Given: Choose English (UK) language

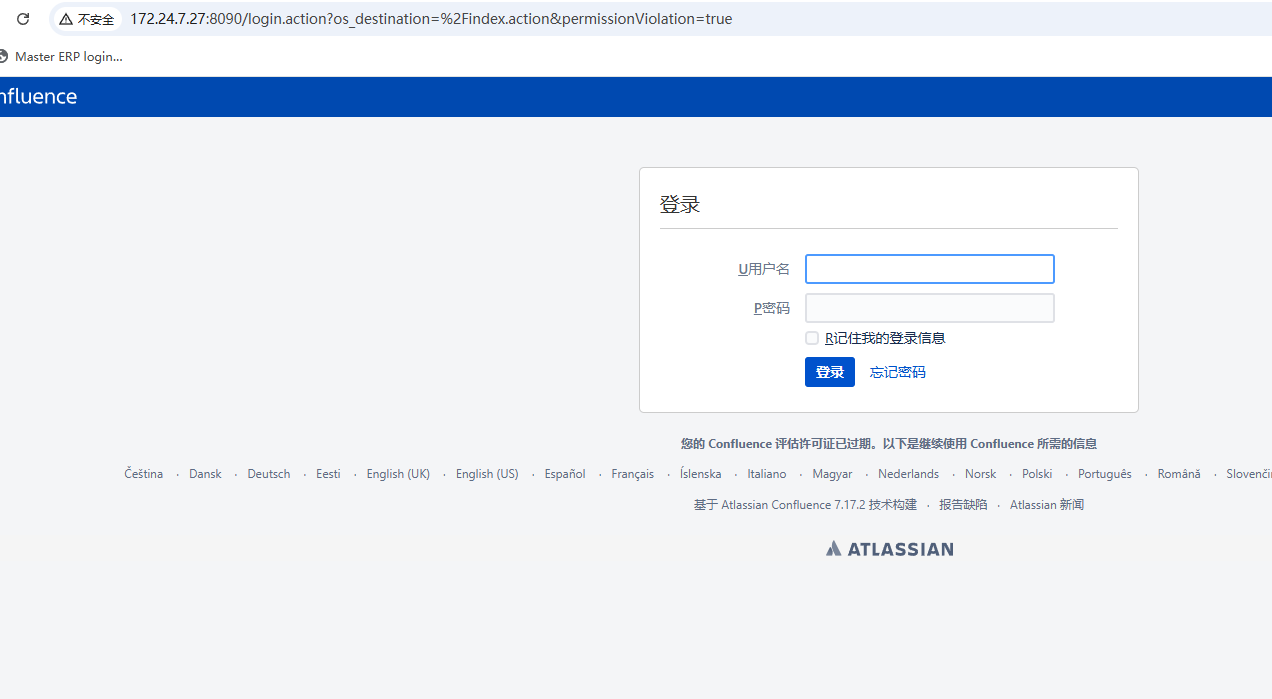Looking at the screenshot, I should pos(398,474).
